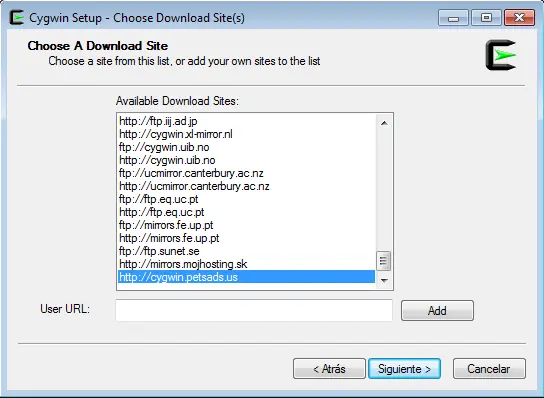Select mirror ftp://cygwin.uib.no
Viewport: 544px width, 398px height.
246,147
